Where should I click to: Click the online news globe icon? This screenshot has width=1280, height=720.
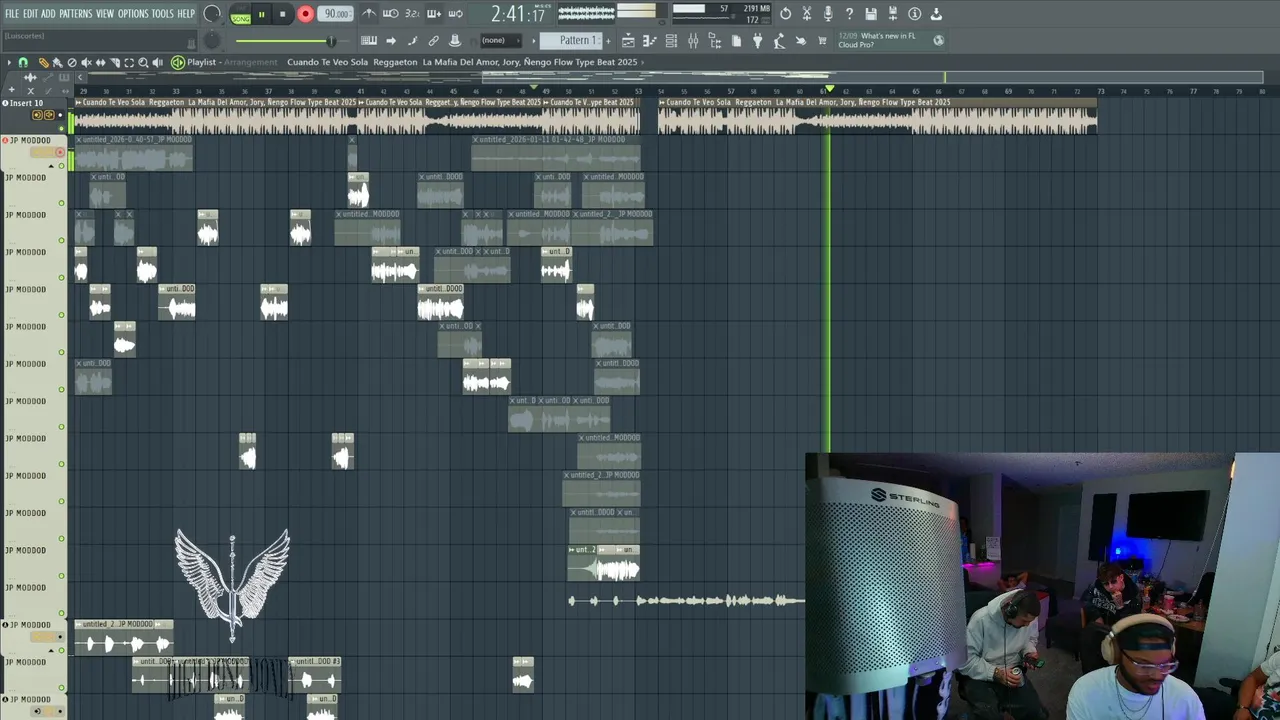[x=938, y=40]
